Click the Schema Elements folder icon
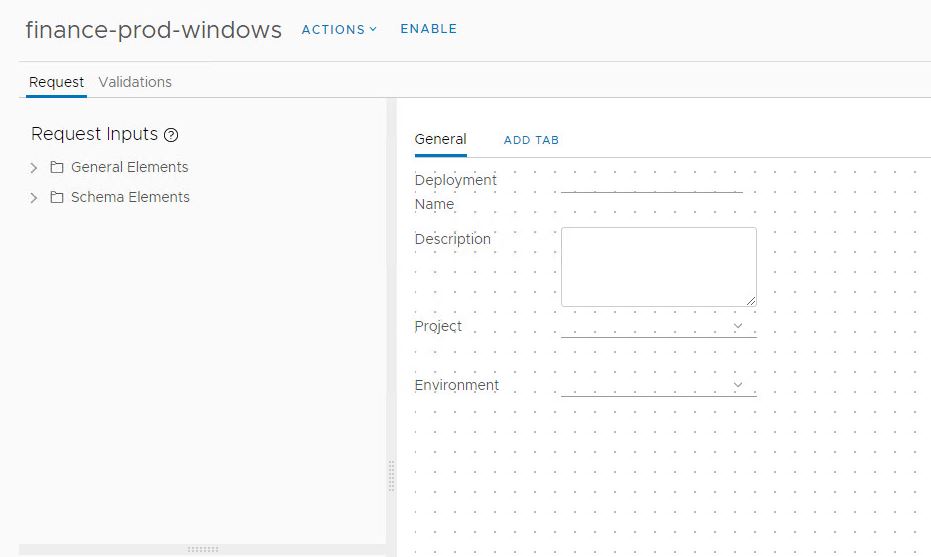 [57, 198]
